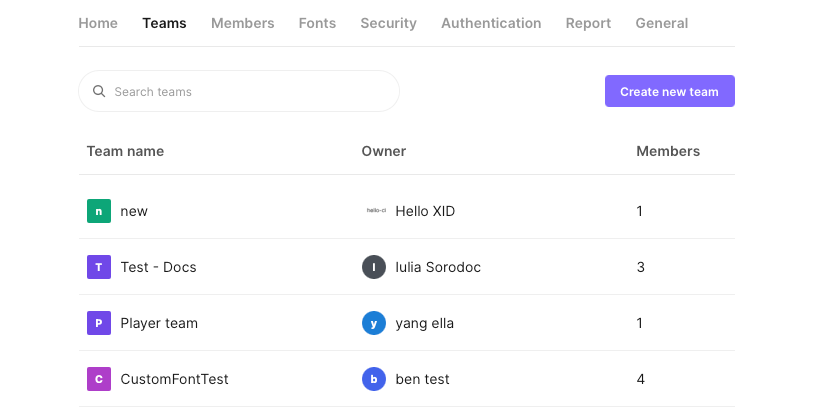Viewport: 817px width, 411px height.
Task: Click the green 'n' team icon
Action: click(98, 211)
